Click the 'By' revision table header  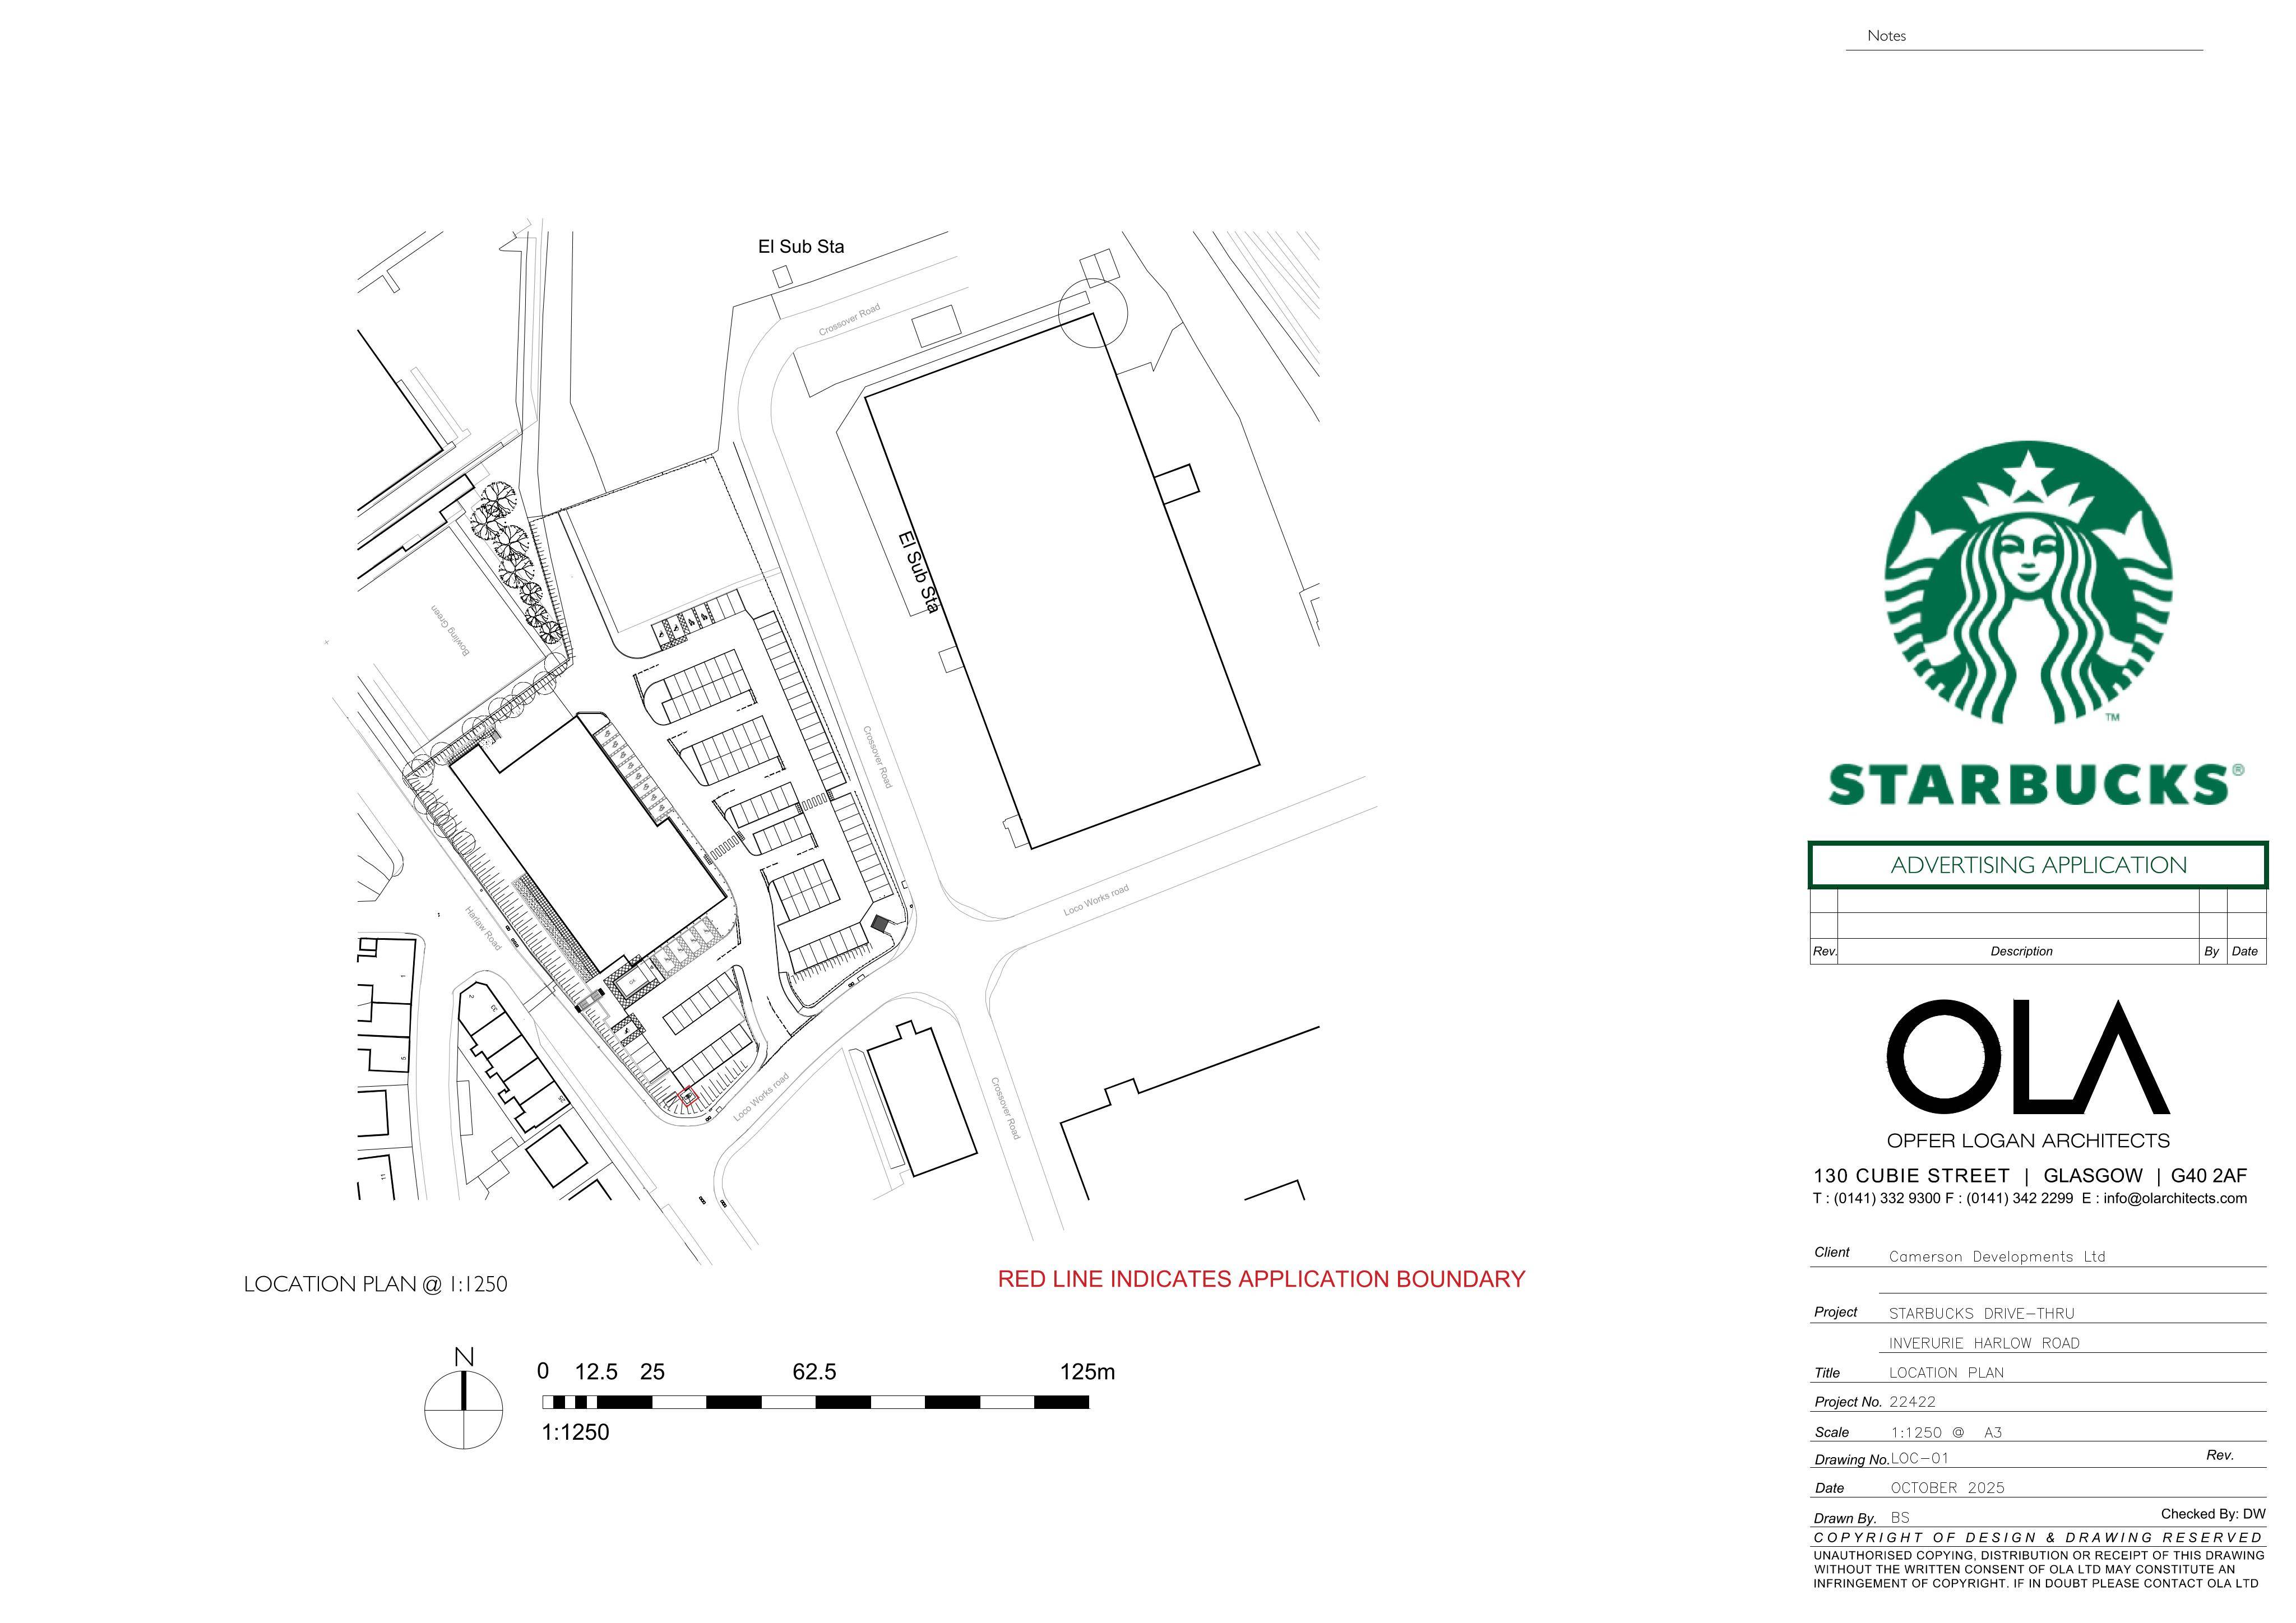pyautogui.click(x=2211, y=951)
